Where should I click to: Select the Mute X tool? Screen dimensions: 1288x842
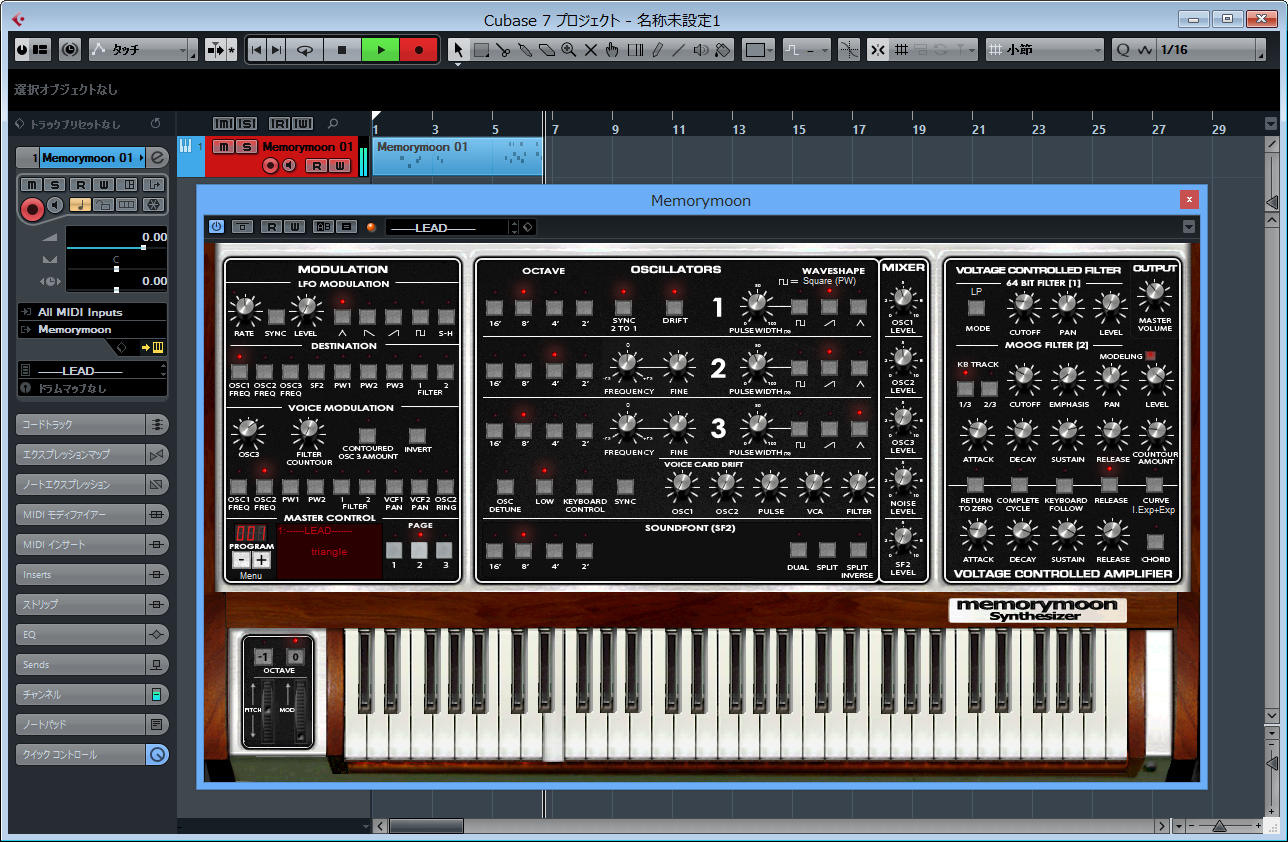pos(591,49)
